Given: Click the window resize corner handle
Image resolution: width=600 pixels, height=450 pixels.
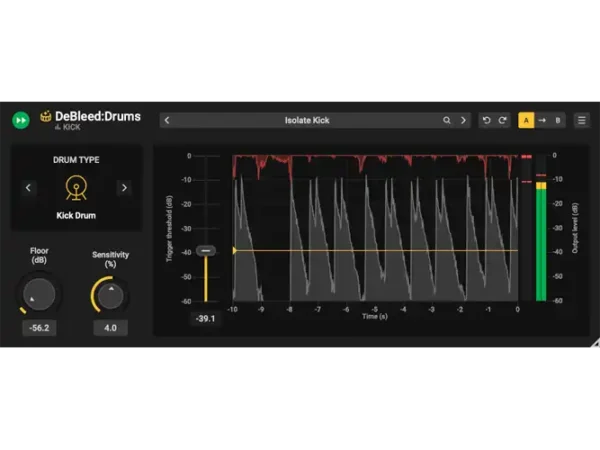Looking at the screenshot, I should pos(595,343).
